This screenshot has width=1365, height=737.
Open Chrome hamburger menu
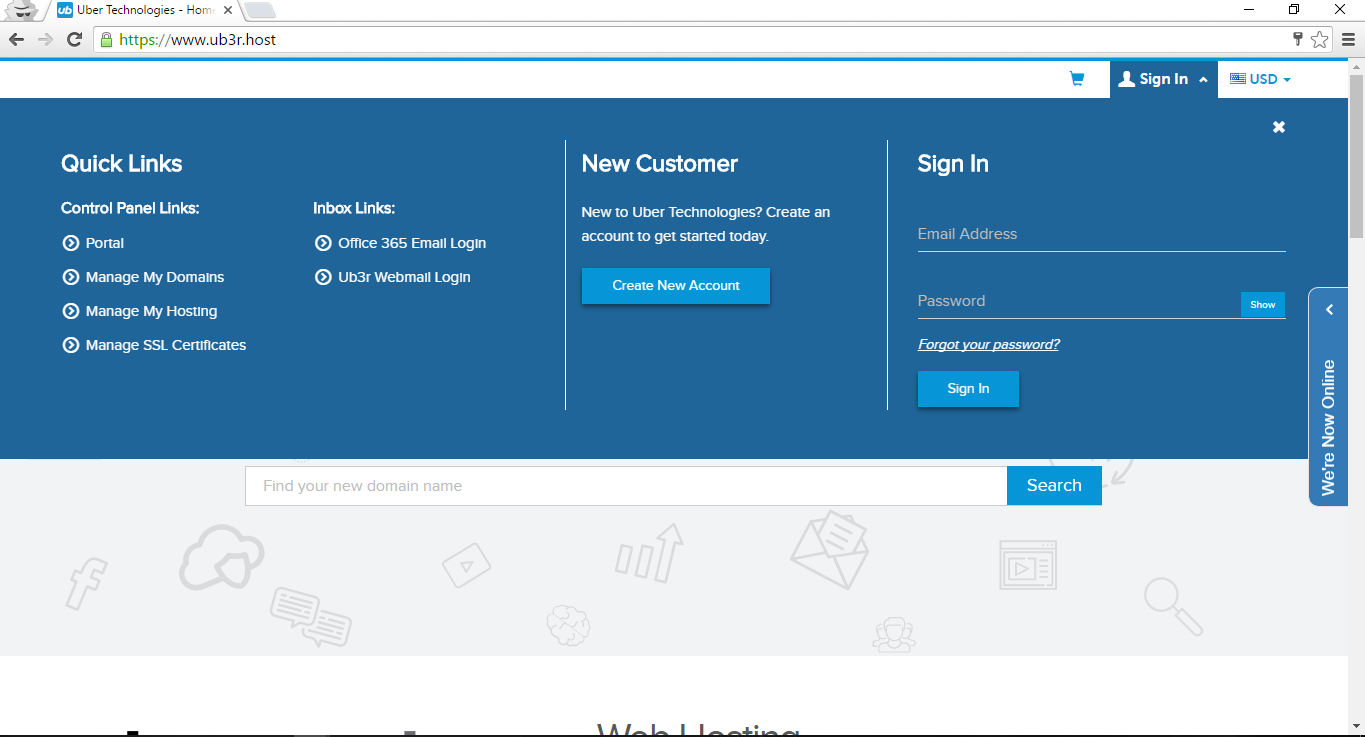click(x=1348, y=40)
